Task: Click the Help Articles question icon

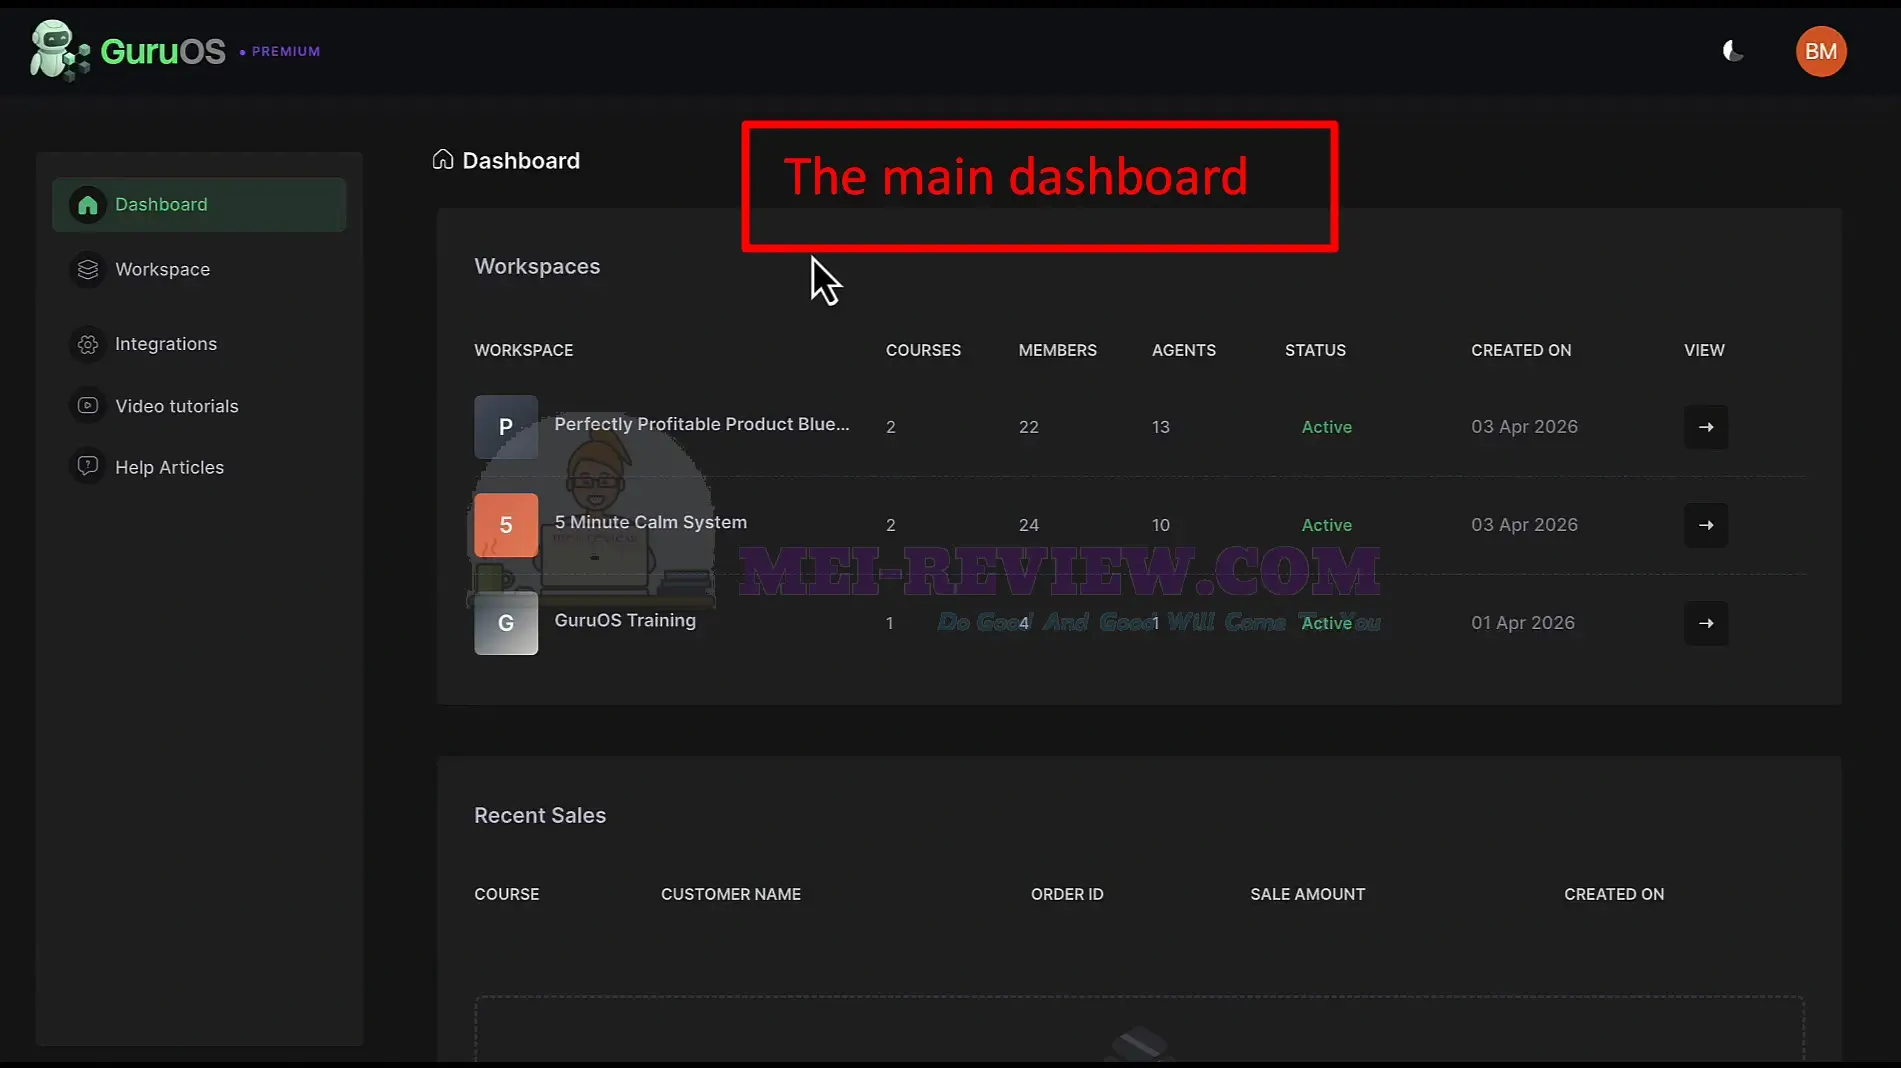Action: pyautogui.click(x=88, y=466)
